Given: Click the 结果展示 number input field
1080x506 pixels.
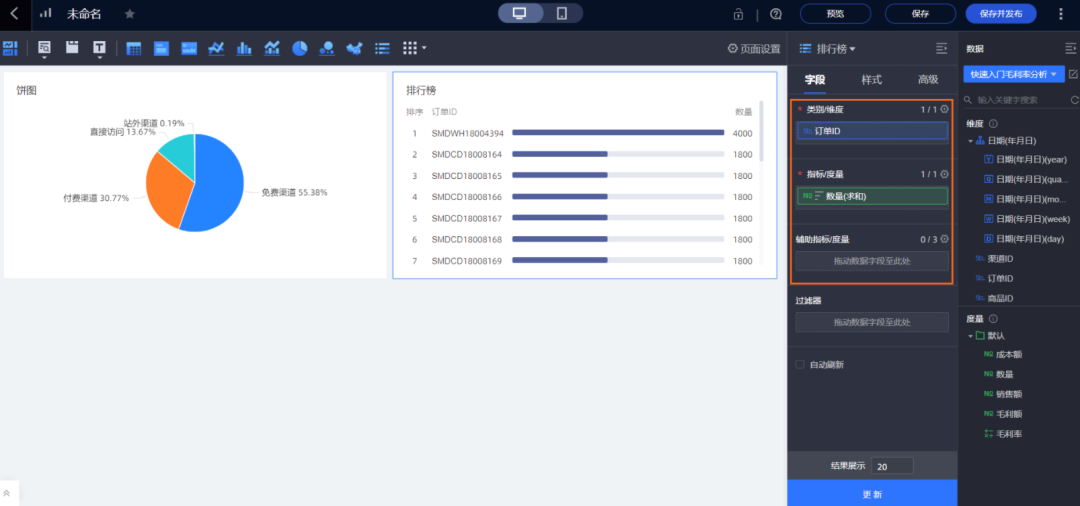Looking at the screenshot, I should coord(892,466).
